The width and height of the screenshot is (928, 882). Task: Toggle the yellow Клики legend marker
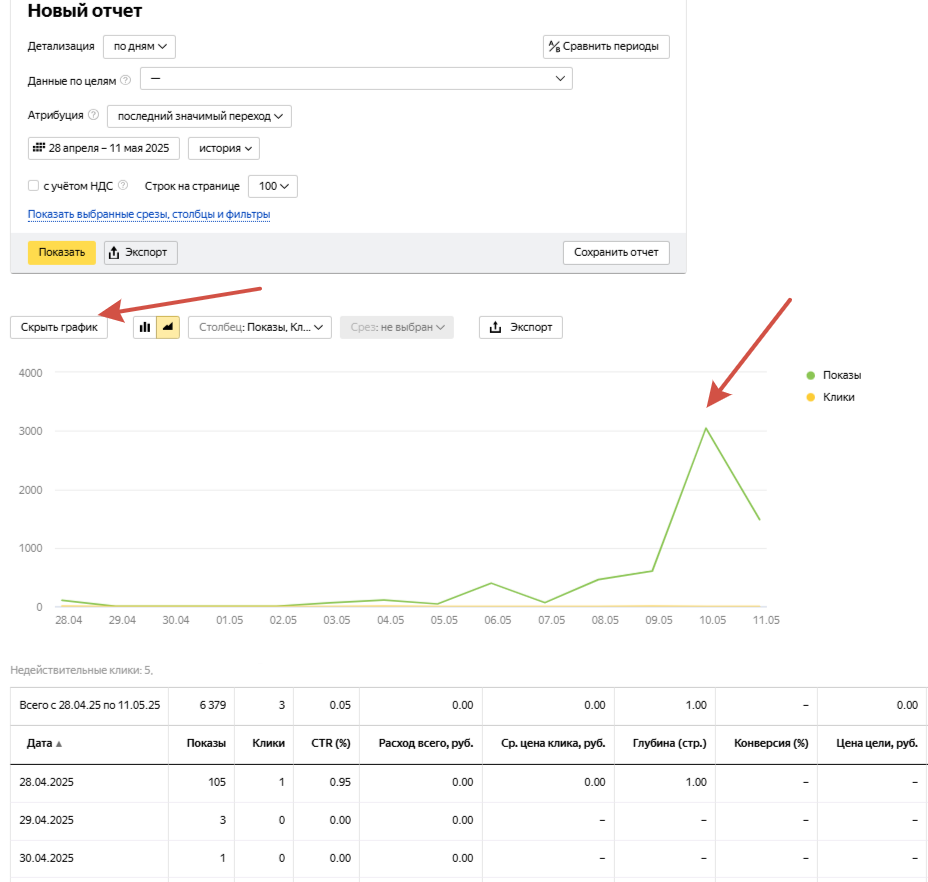click(x=811, y=397)
